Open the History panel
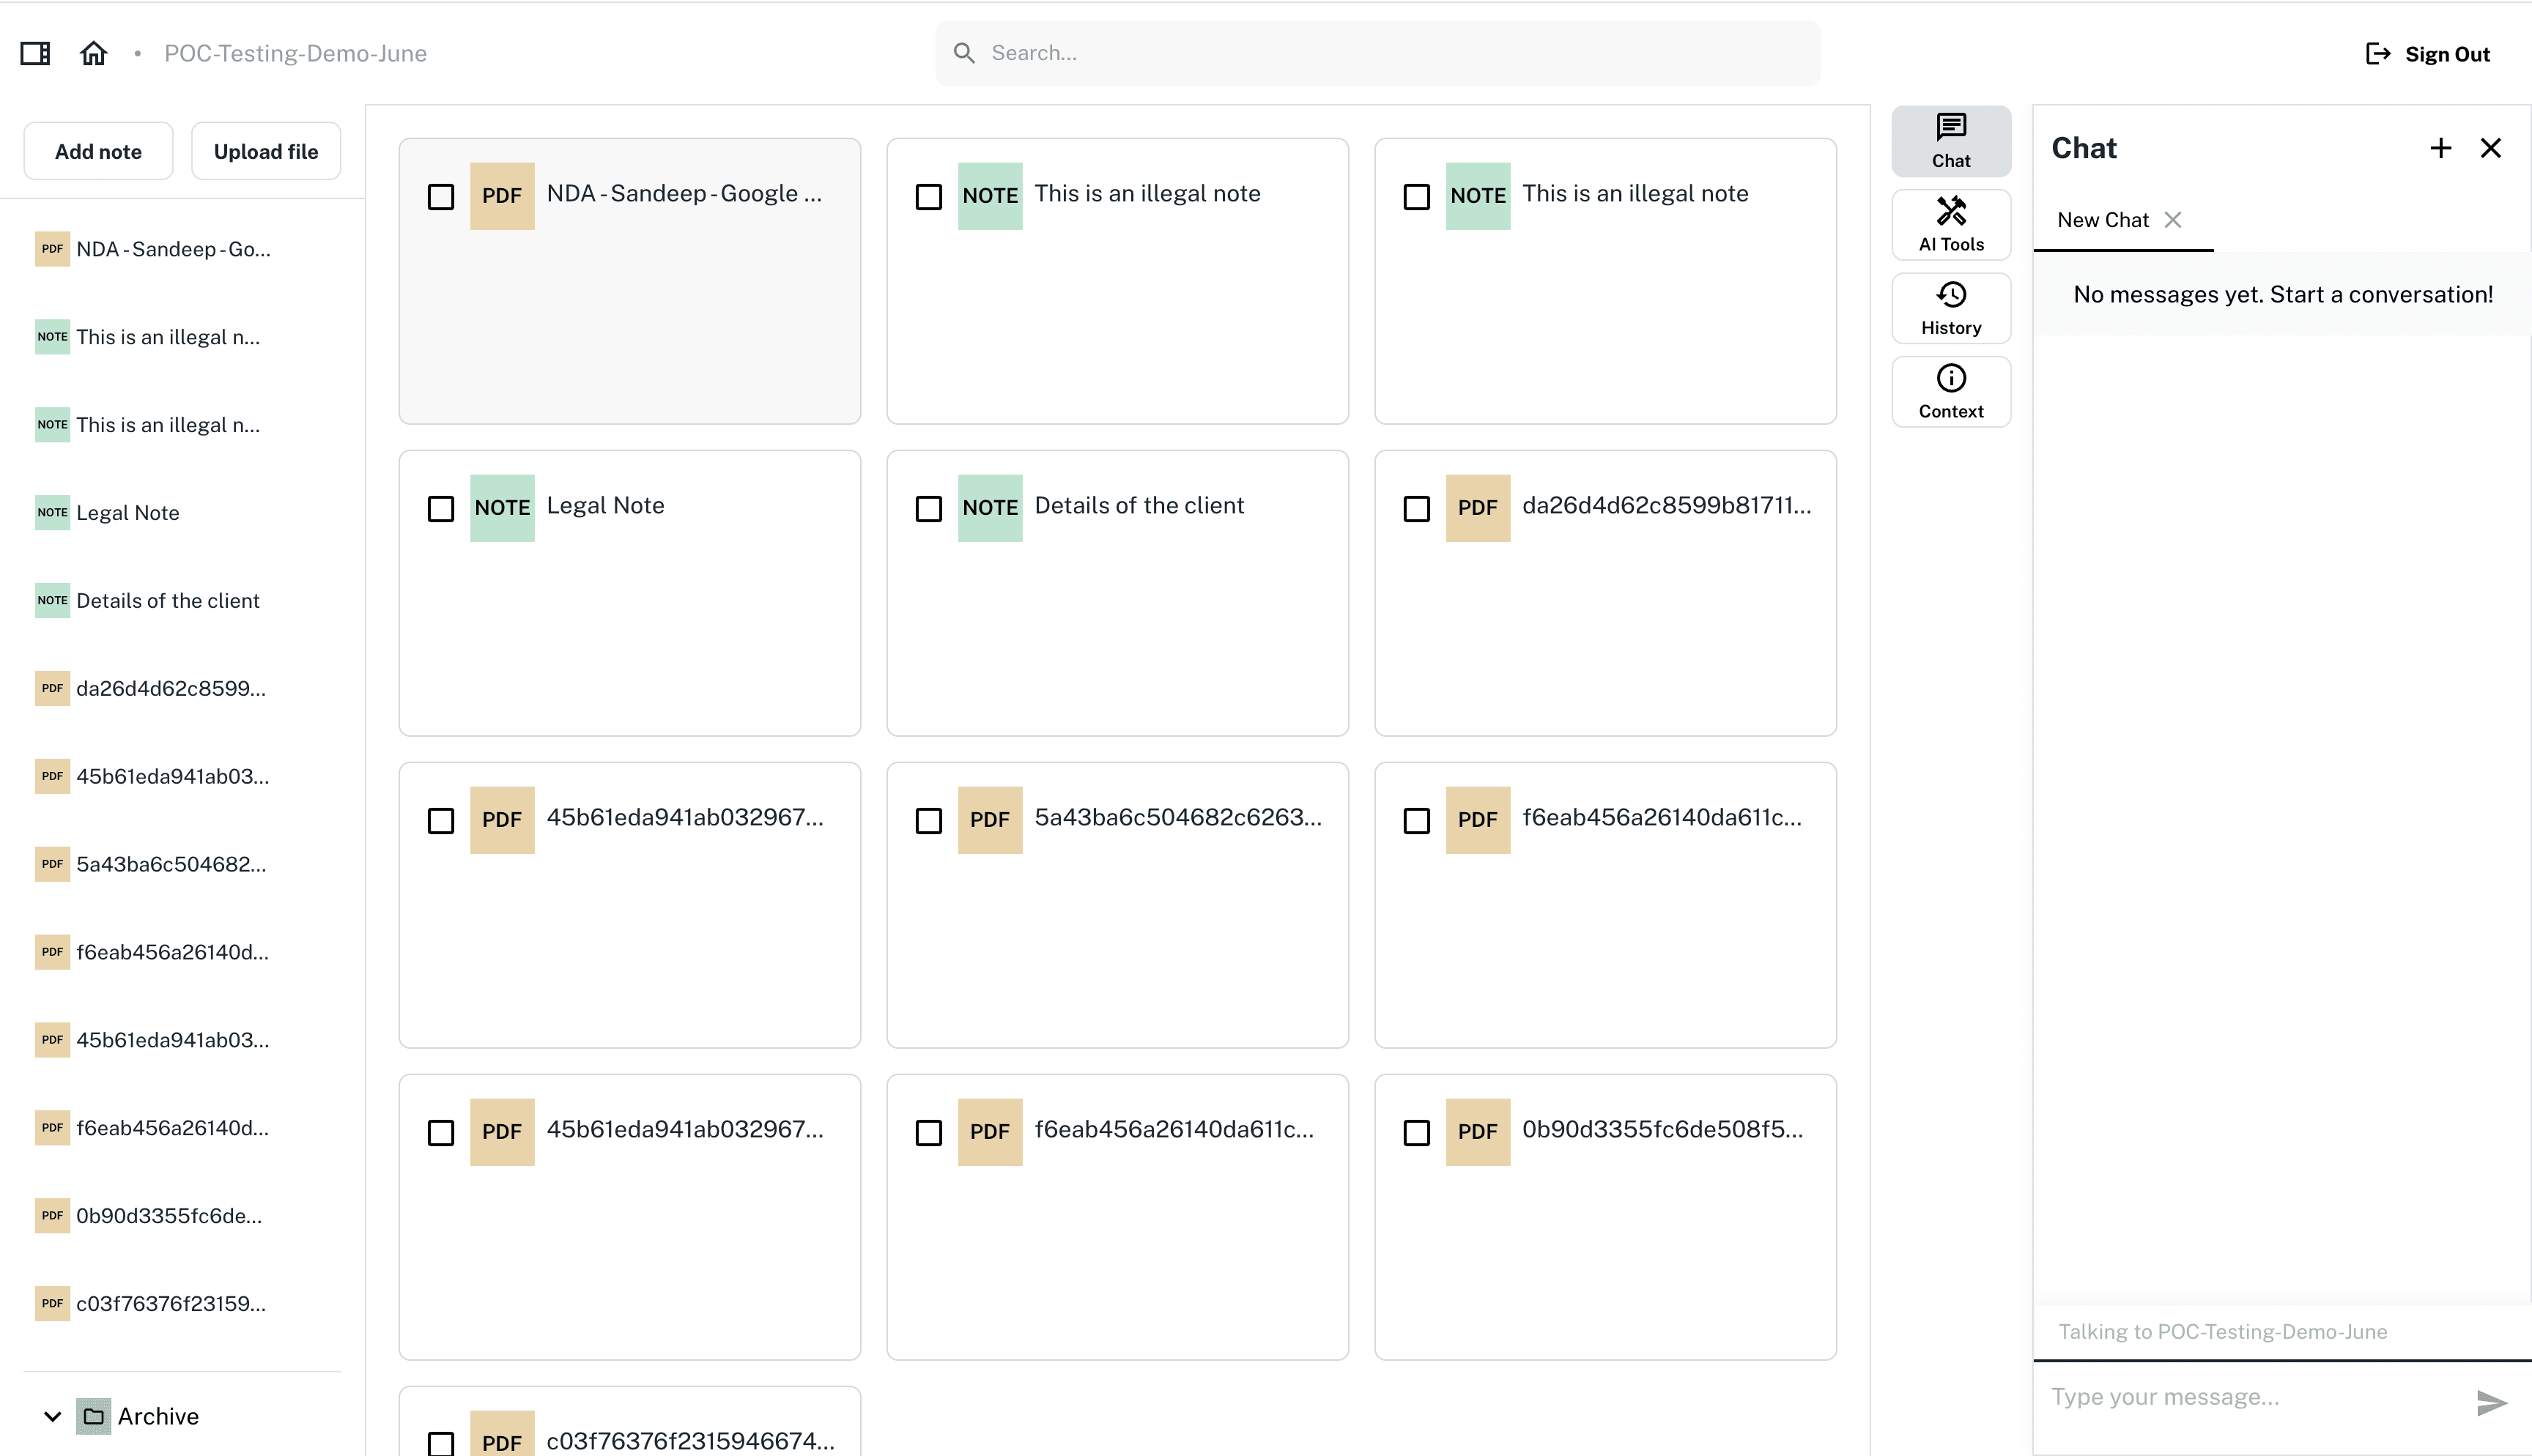Viewport: 2532px width, 1456px height. tap(1950, 308)
